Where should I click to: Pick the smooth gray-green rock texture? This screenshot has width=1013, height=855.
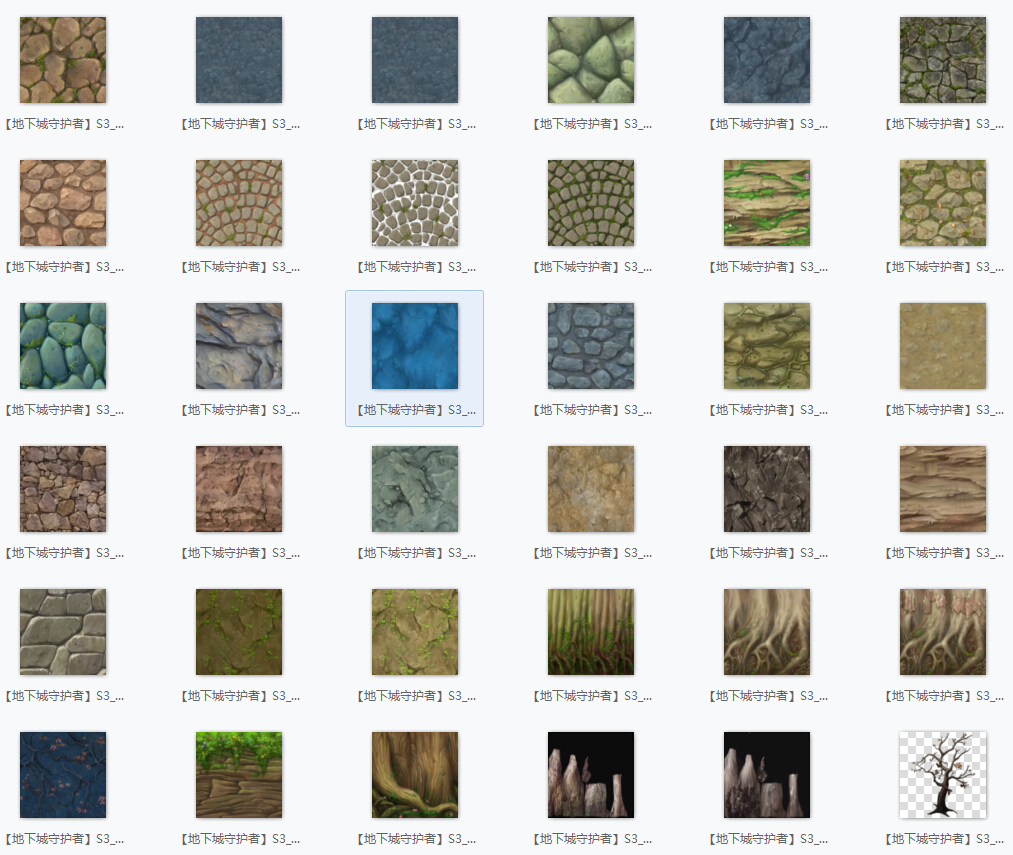tap(415, 489)
